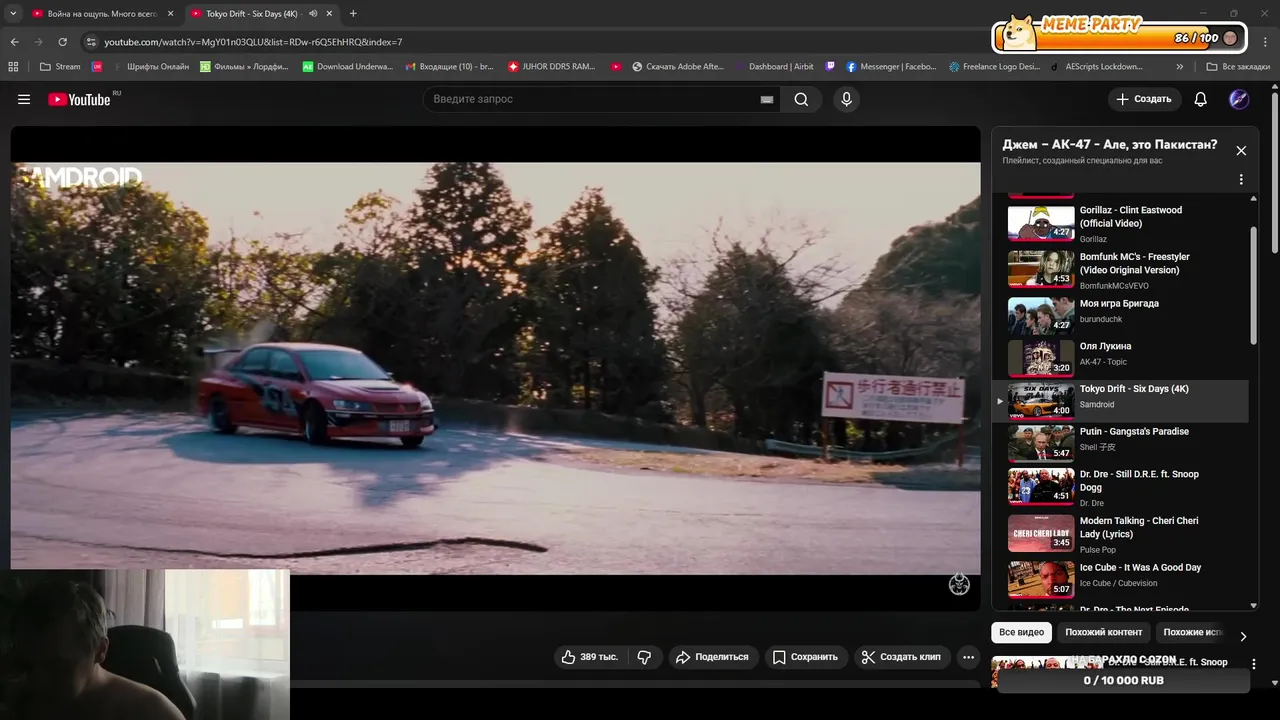Play Ice Cube - It Was A Good Day
The image size is (1280, 720).
click(x=1121, y=579)
